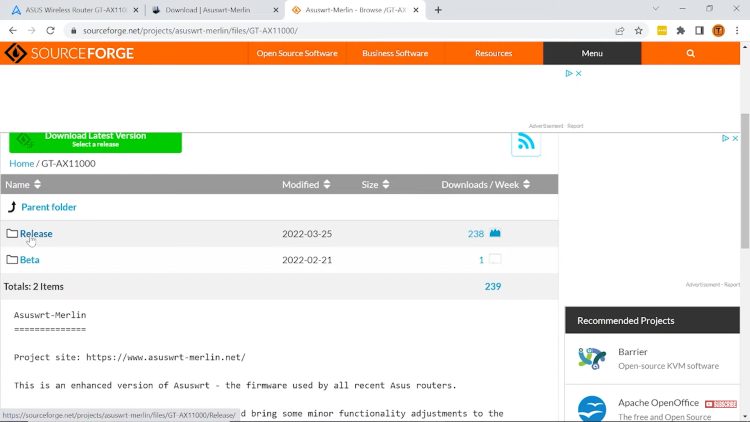Open the yellow extension icon
The height and width of the screenshot is (422, 750).
point(662,31)
